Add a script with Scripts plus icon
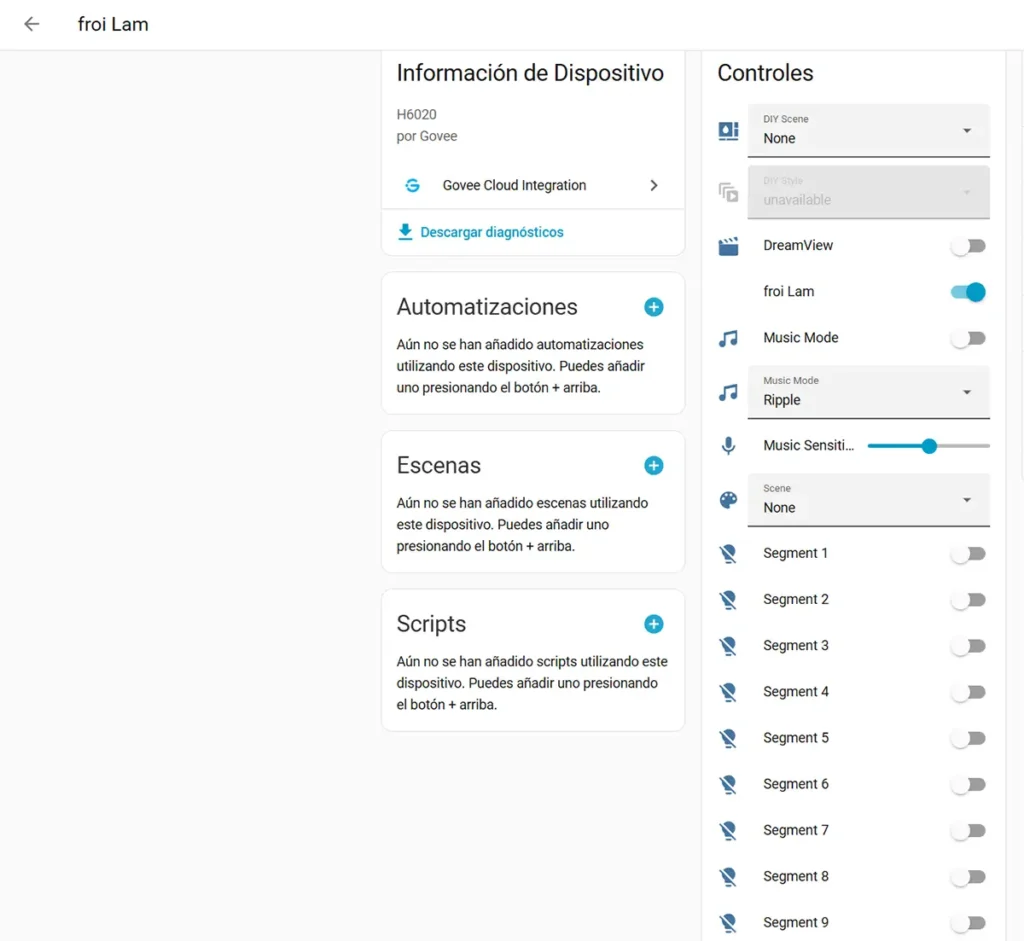Viewport: 1024px width, 941px height. [x=653, y=624]
